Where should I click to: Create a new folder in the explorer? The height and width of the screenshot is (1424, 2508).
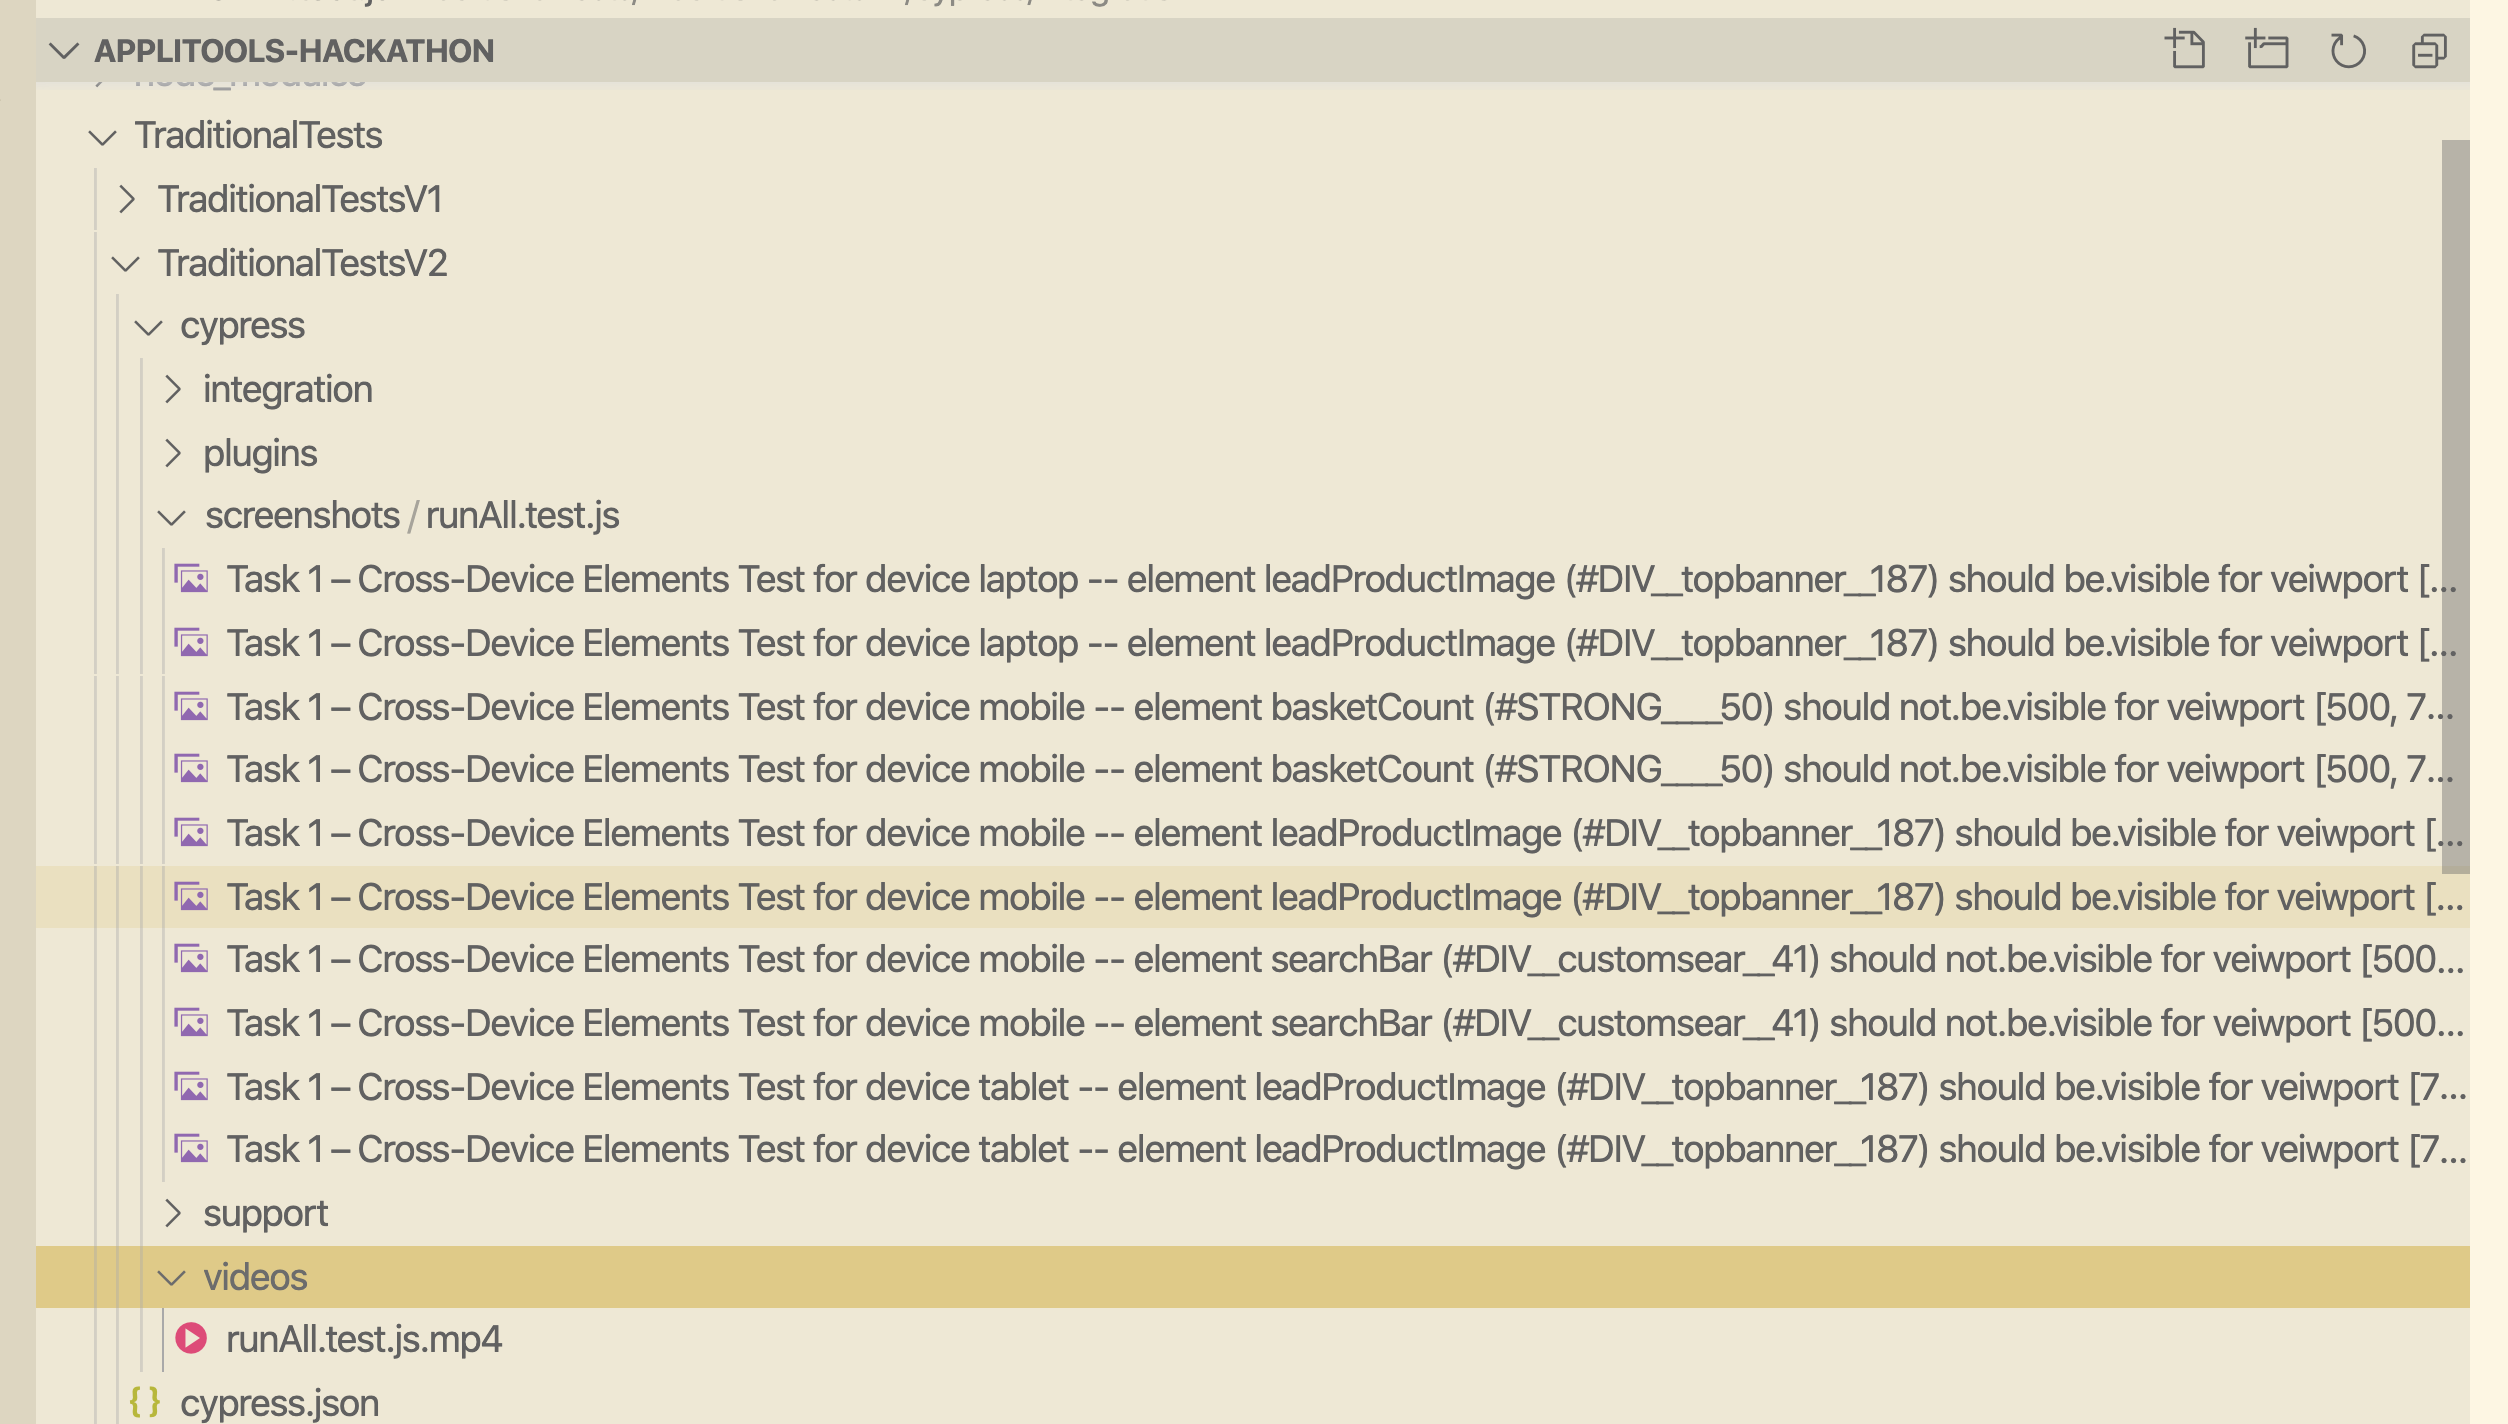2266,50
